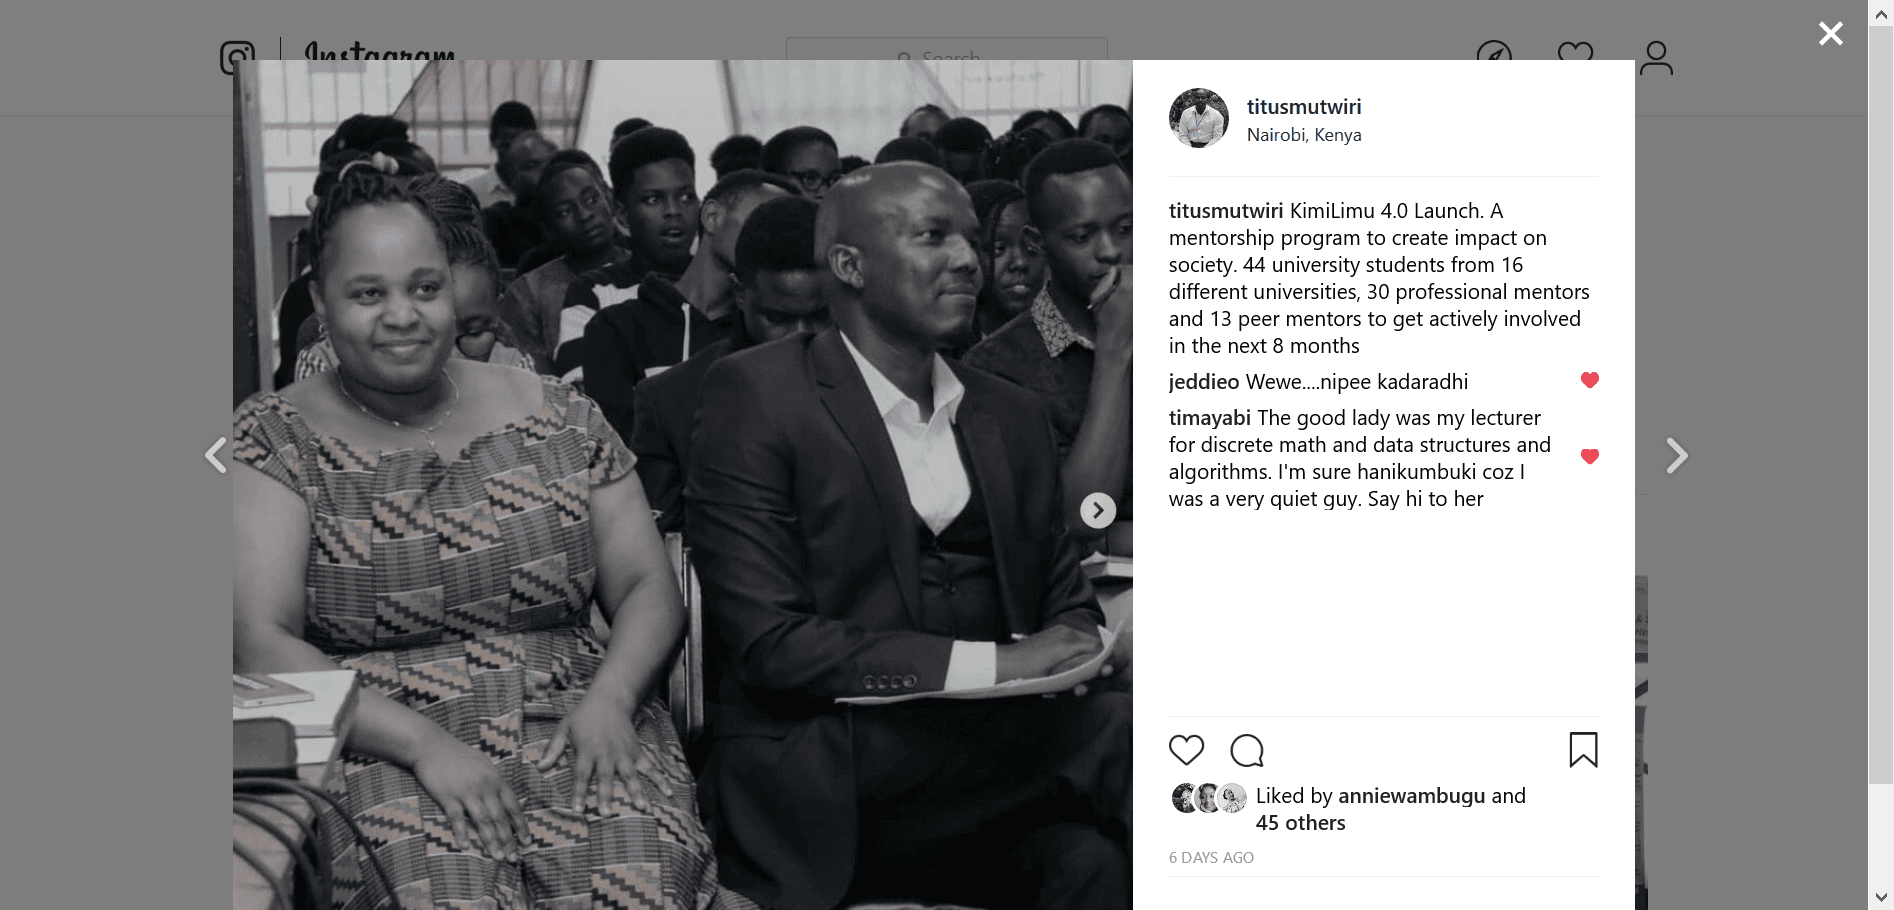Advance to next photo in carousel
Image resolution: width=1894 pixels, height=910 pixels.
pos(1098,510)
